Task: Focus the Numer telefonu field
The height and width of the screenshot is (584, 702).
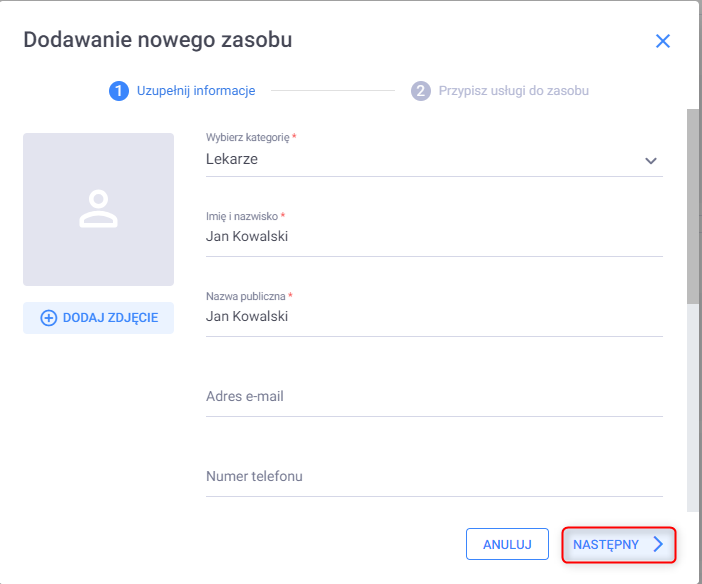Action: tap(433, 477)
